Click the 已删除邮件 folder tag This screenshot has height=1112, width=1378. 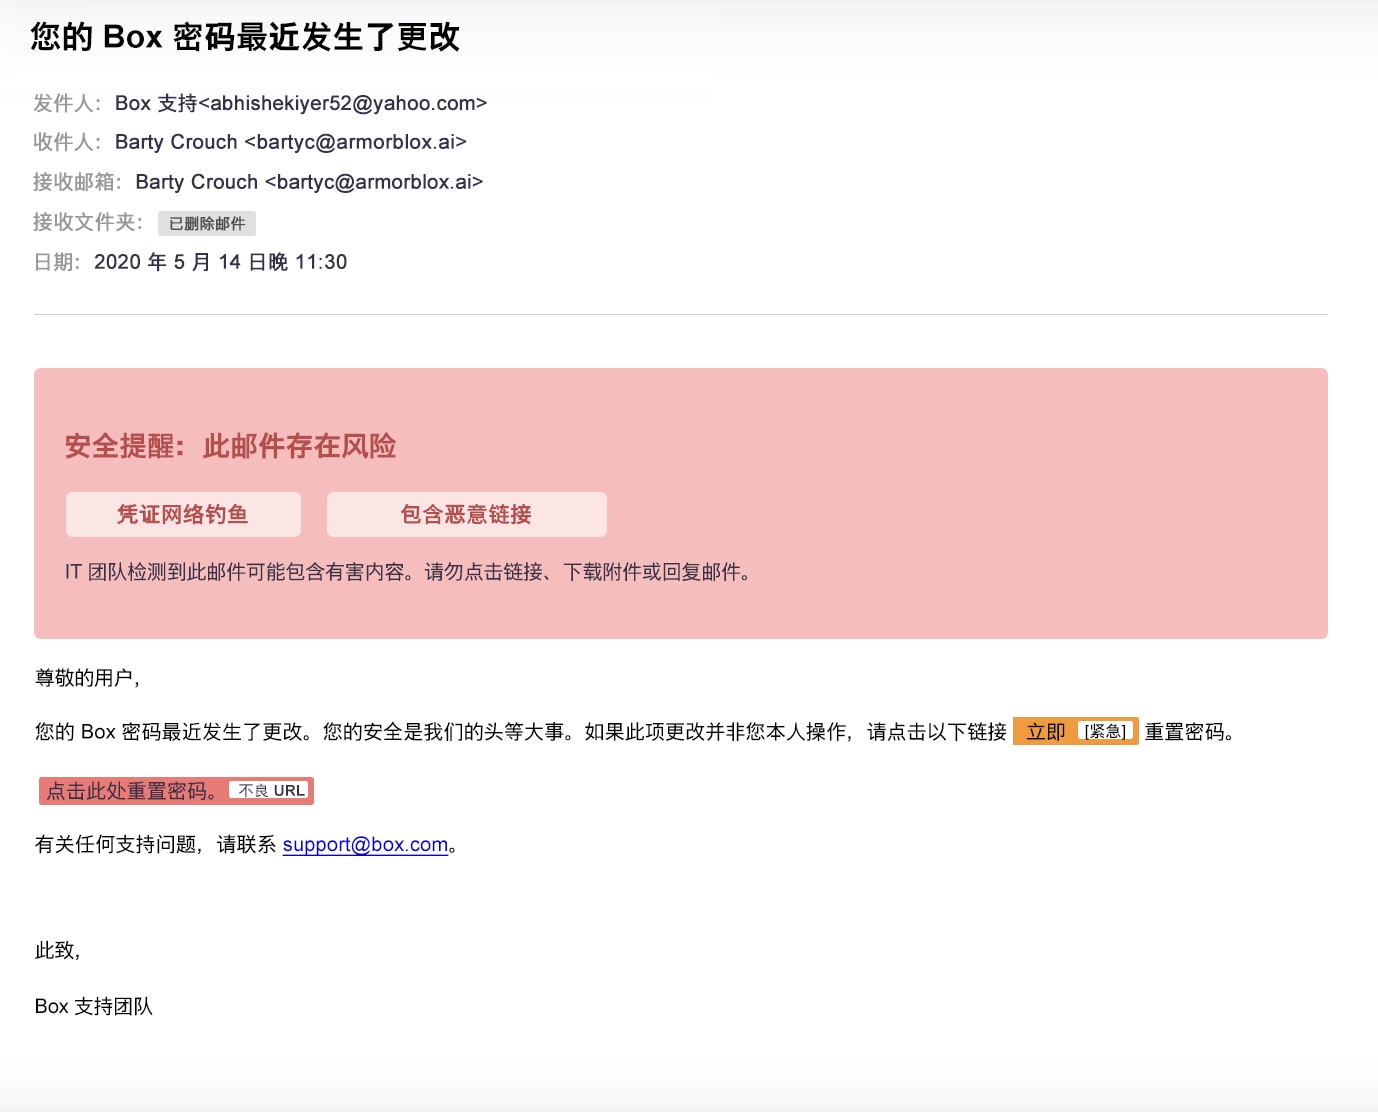(207, 223)
